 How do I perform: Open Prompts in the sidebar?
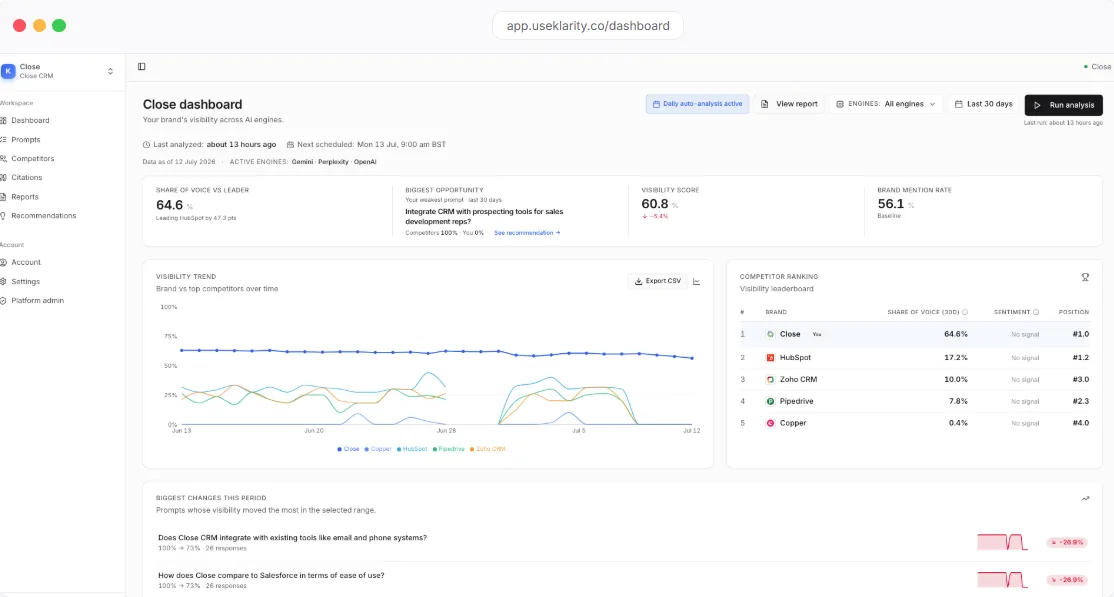coord(26,140)
